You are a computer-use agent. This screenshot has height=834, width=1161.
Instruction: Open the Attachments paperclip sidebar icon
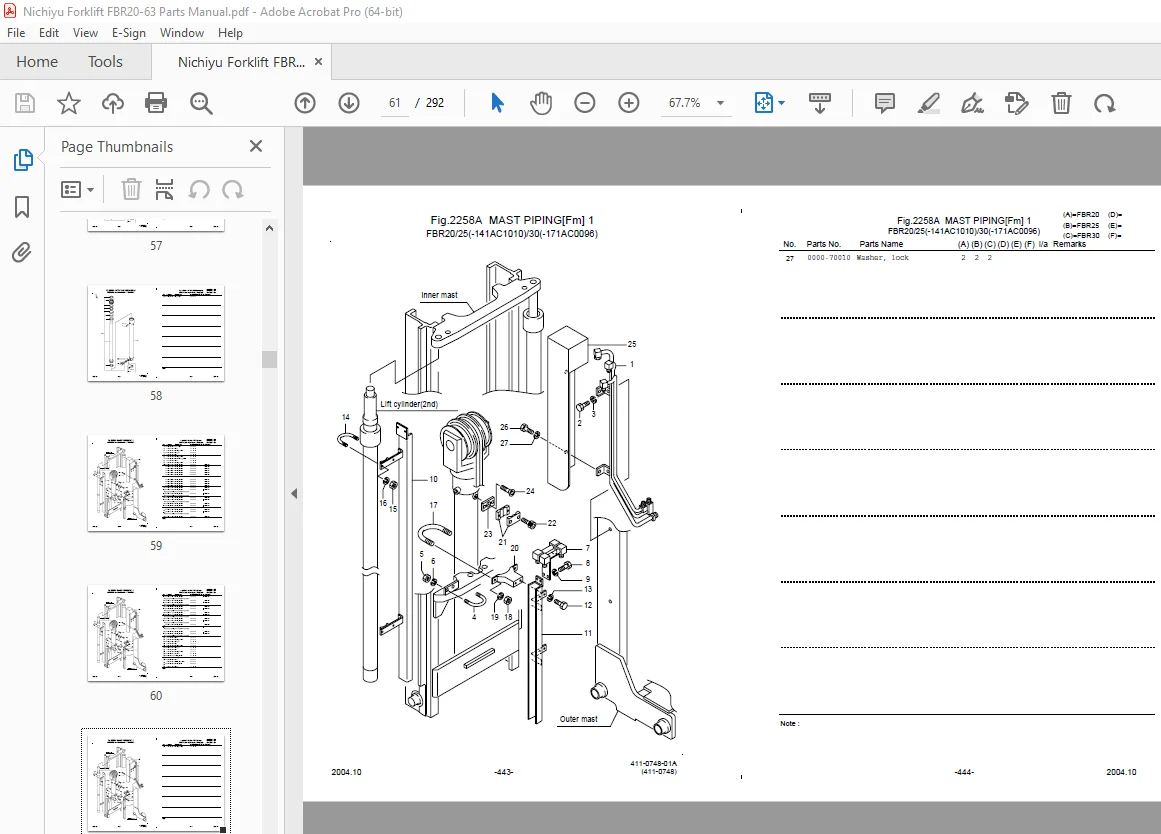pos(22,253)
